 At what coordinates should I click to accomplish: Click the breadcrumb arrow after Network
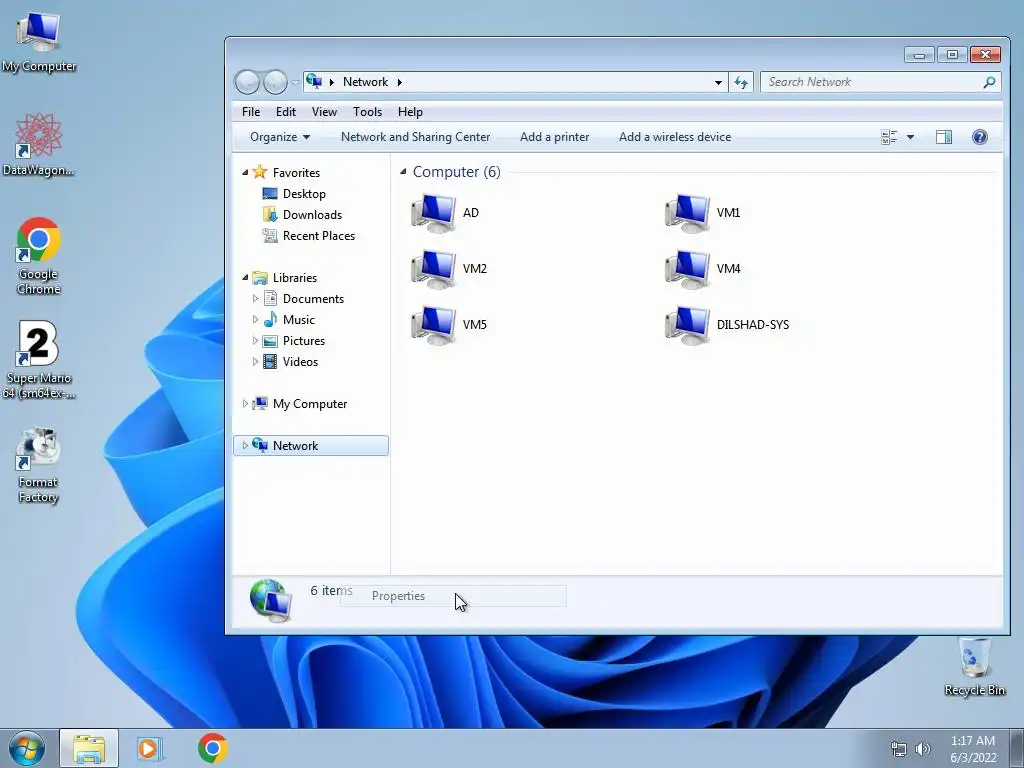point(400,82)
